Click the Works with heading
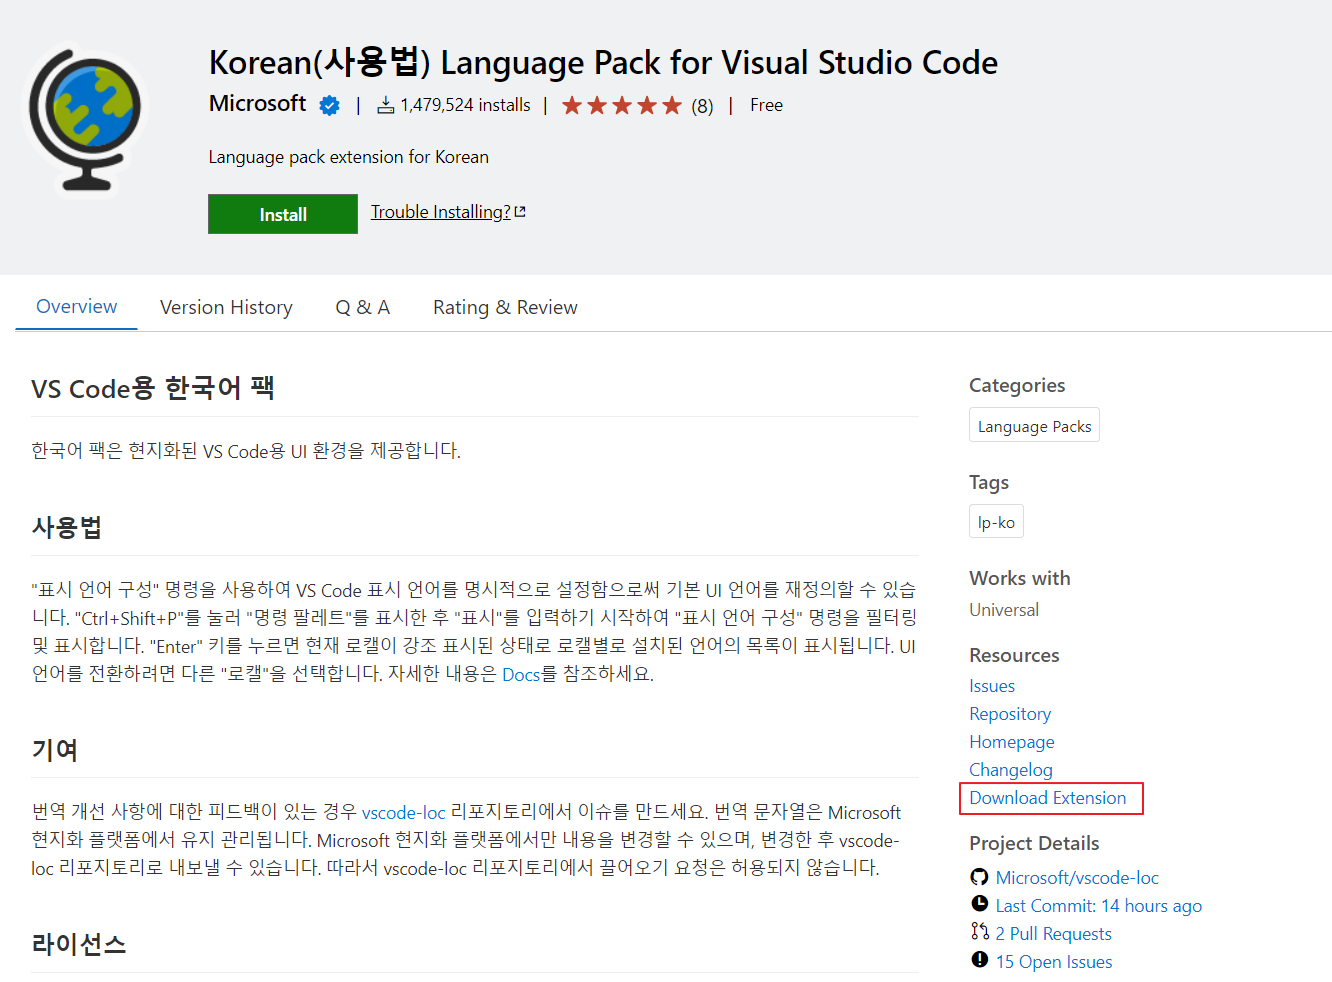Viewport: 1332px width, 982px height. [1020, 578]
